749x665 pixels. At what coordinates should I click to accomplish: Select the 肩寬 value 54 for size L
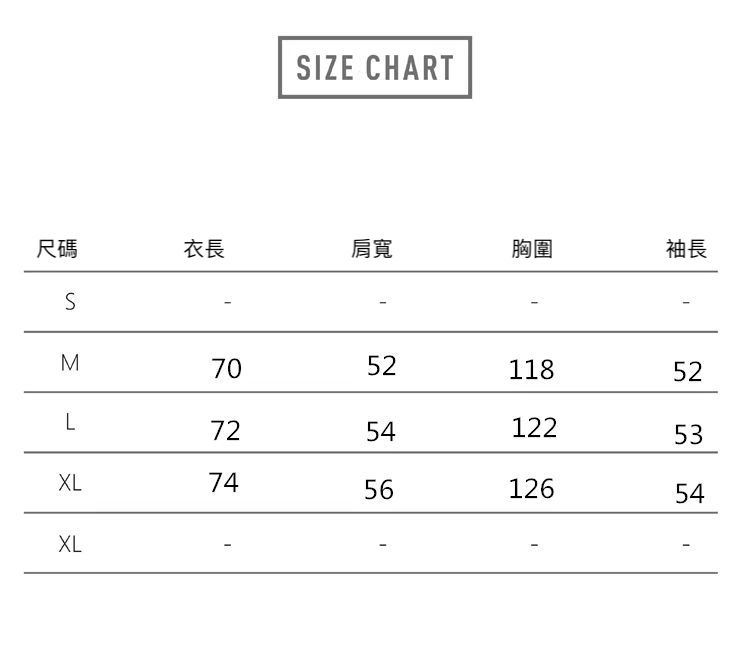point(380,432)
